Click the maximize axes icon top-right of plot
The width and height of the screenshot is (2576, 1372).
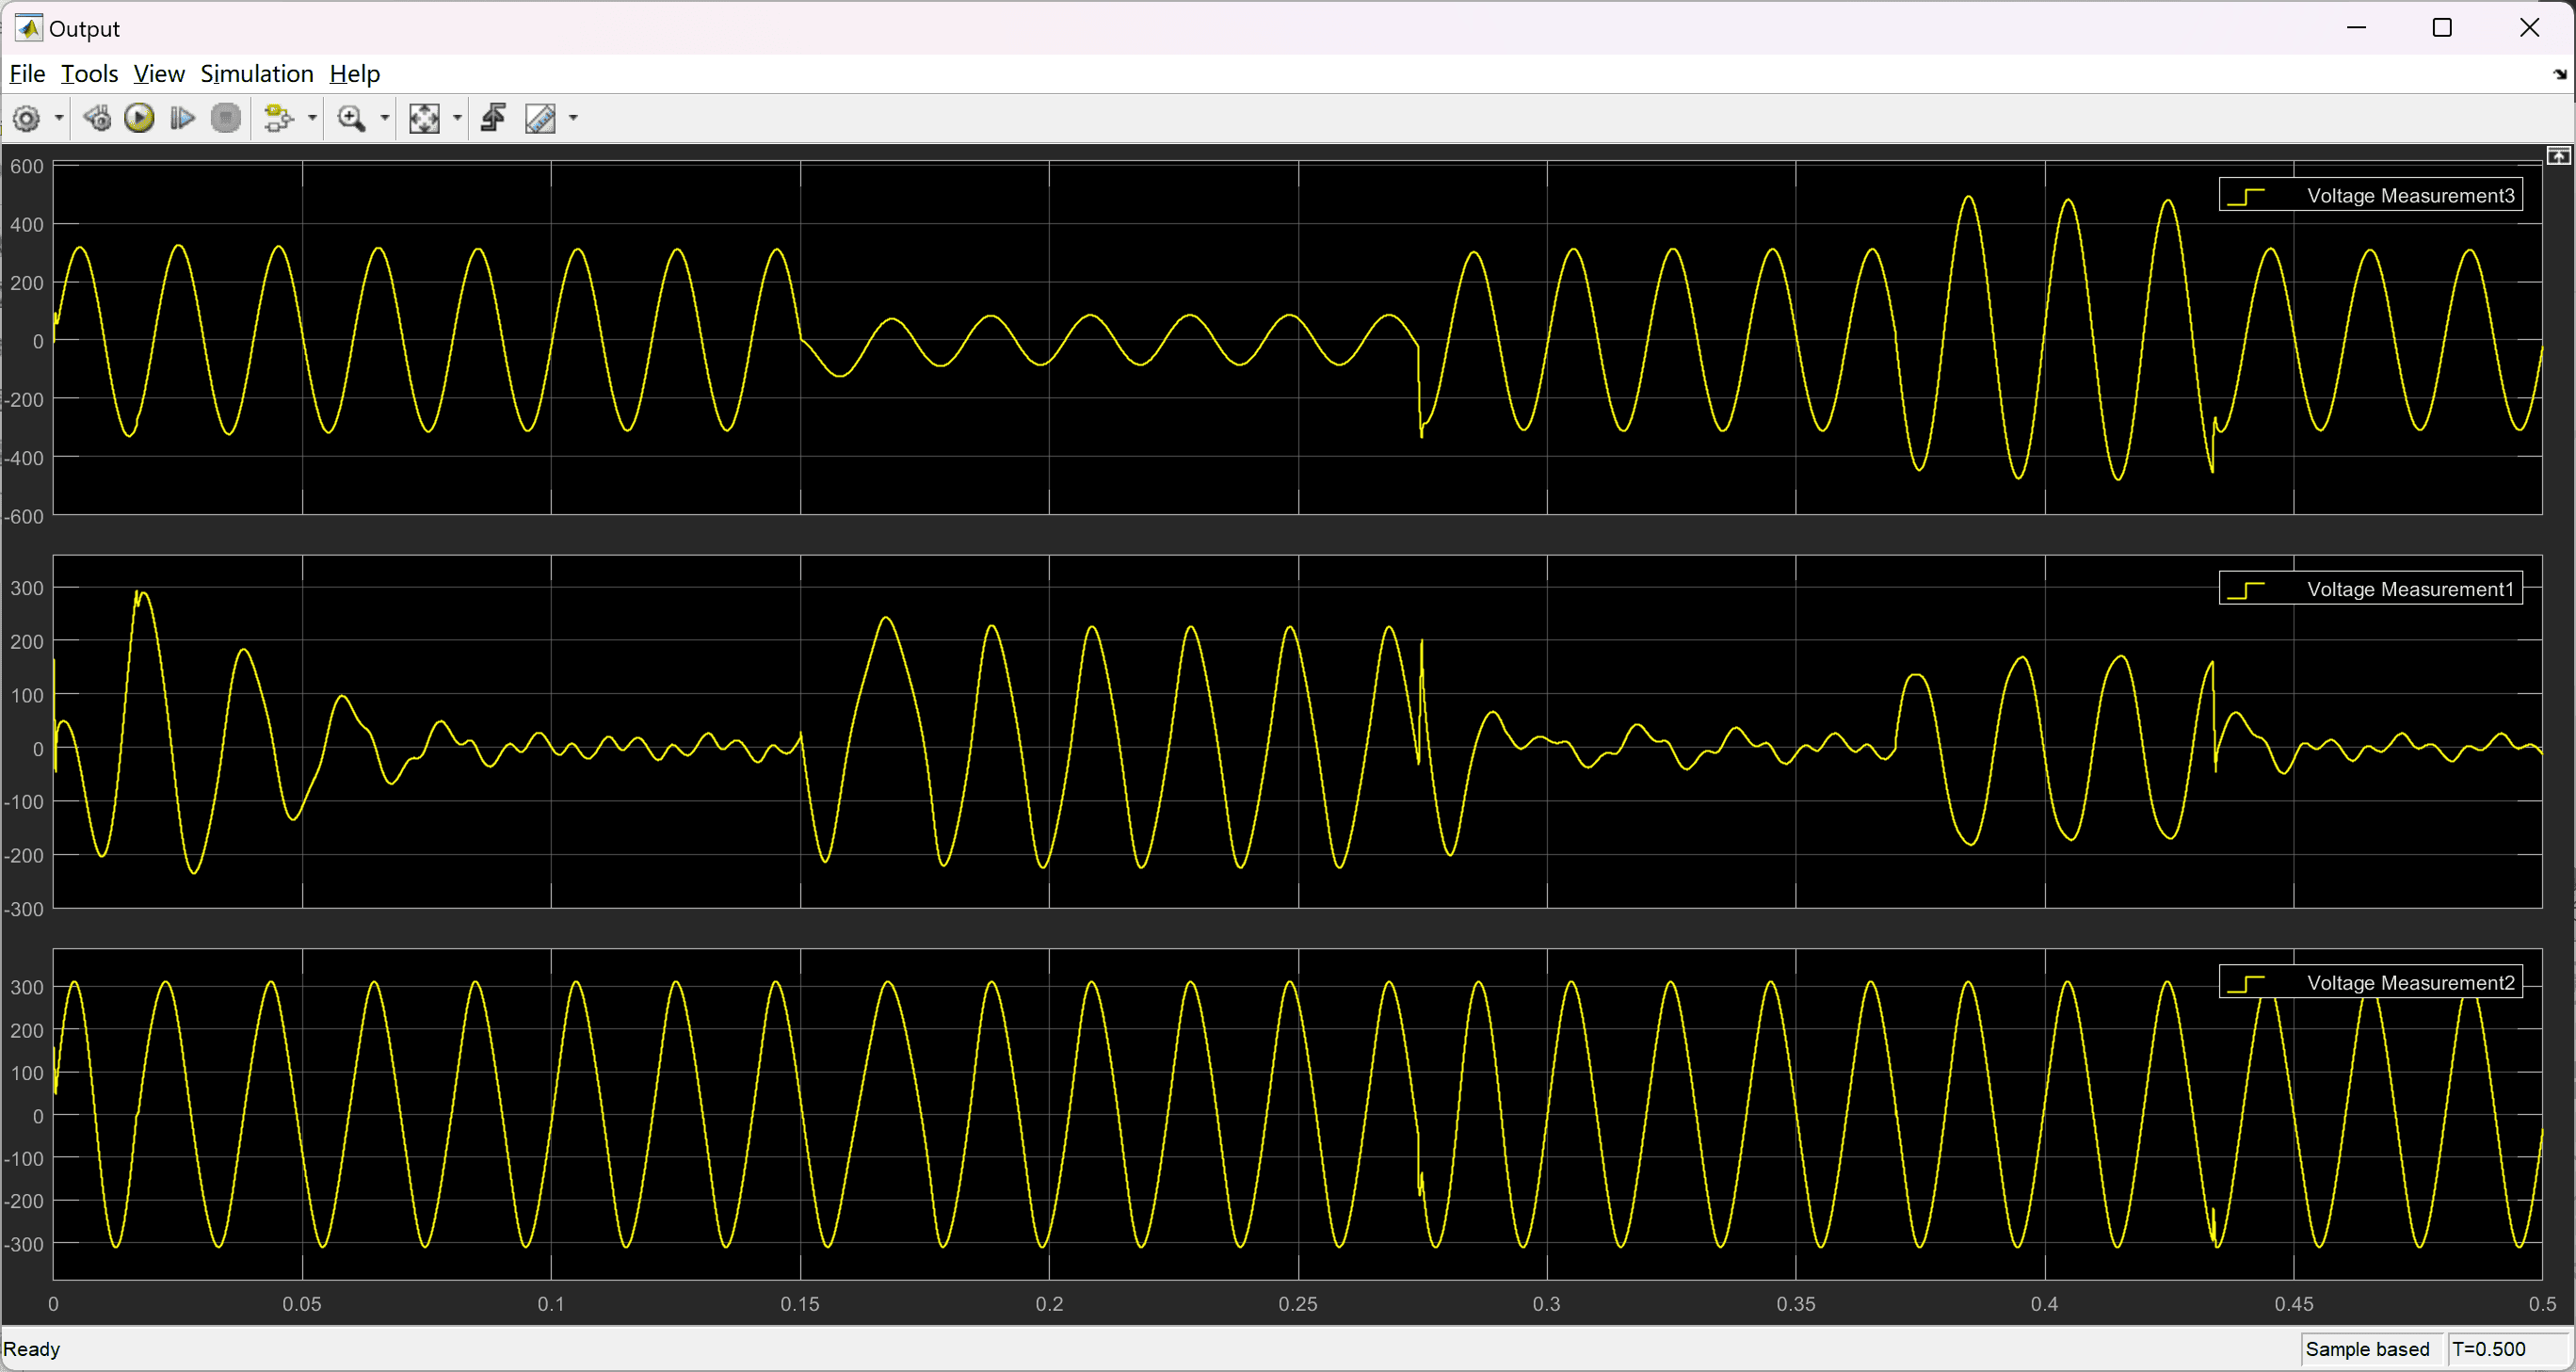click(x=2558, y=156)
